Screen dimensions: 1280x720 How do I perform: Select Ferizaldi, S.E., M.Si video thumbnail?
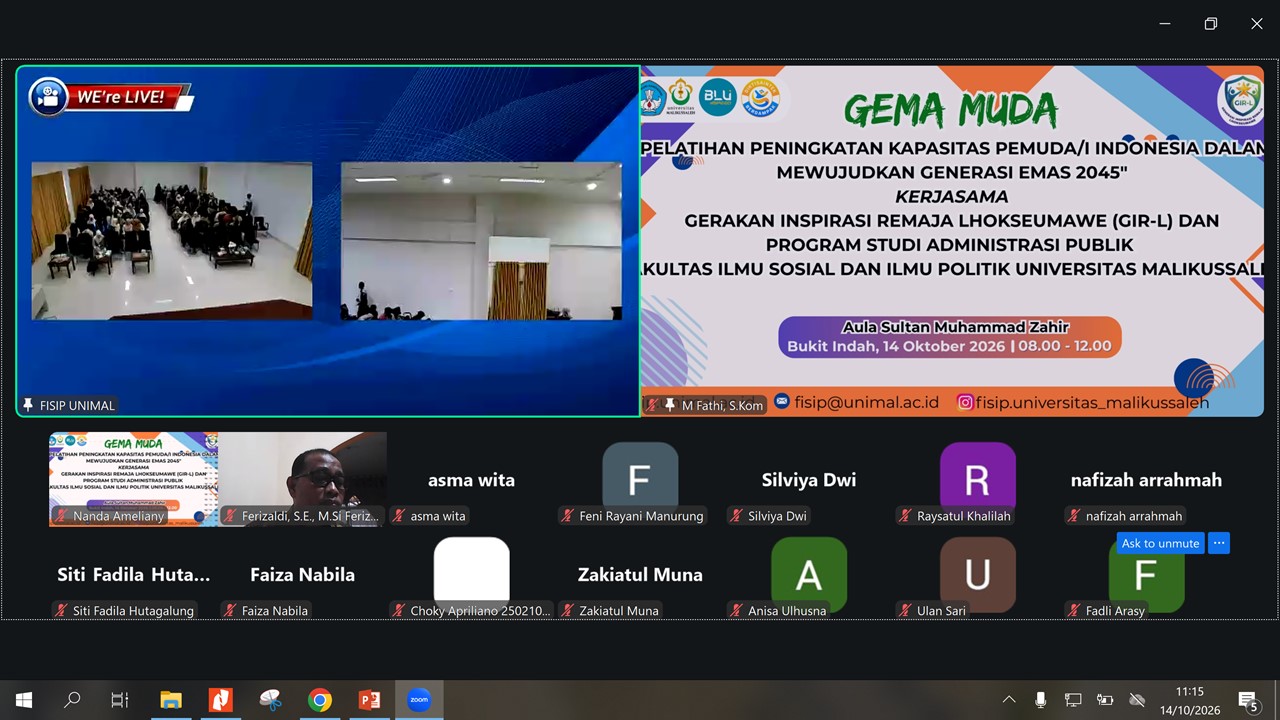[303, 479]
